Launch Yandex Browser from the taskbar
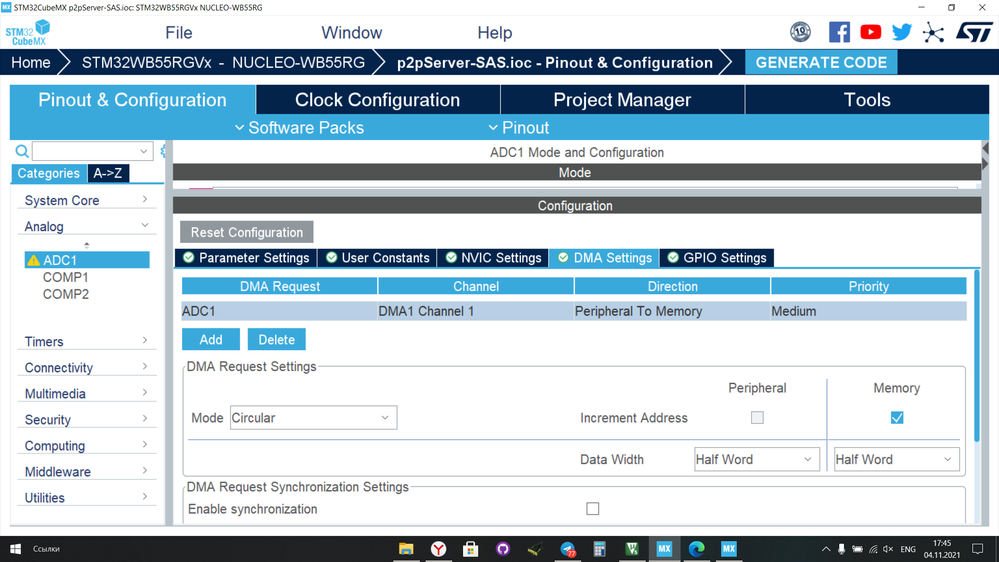999x562 pixels. pos(438,549)
